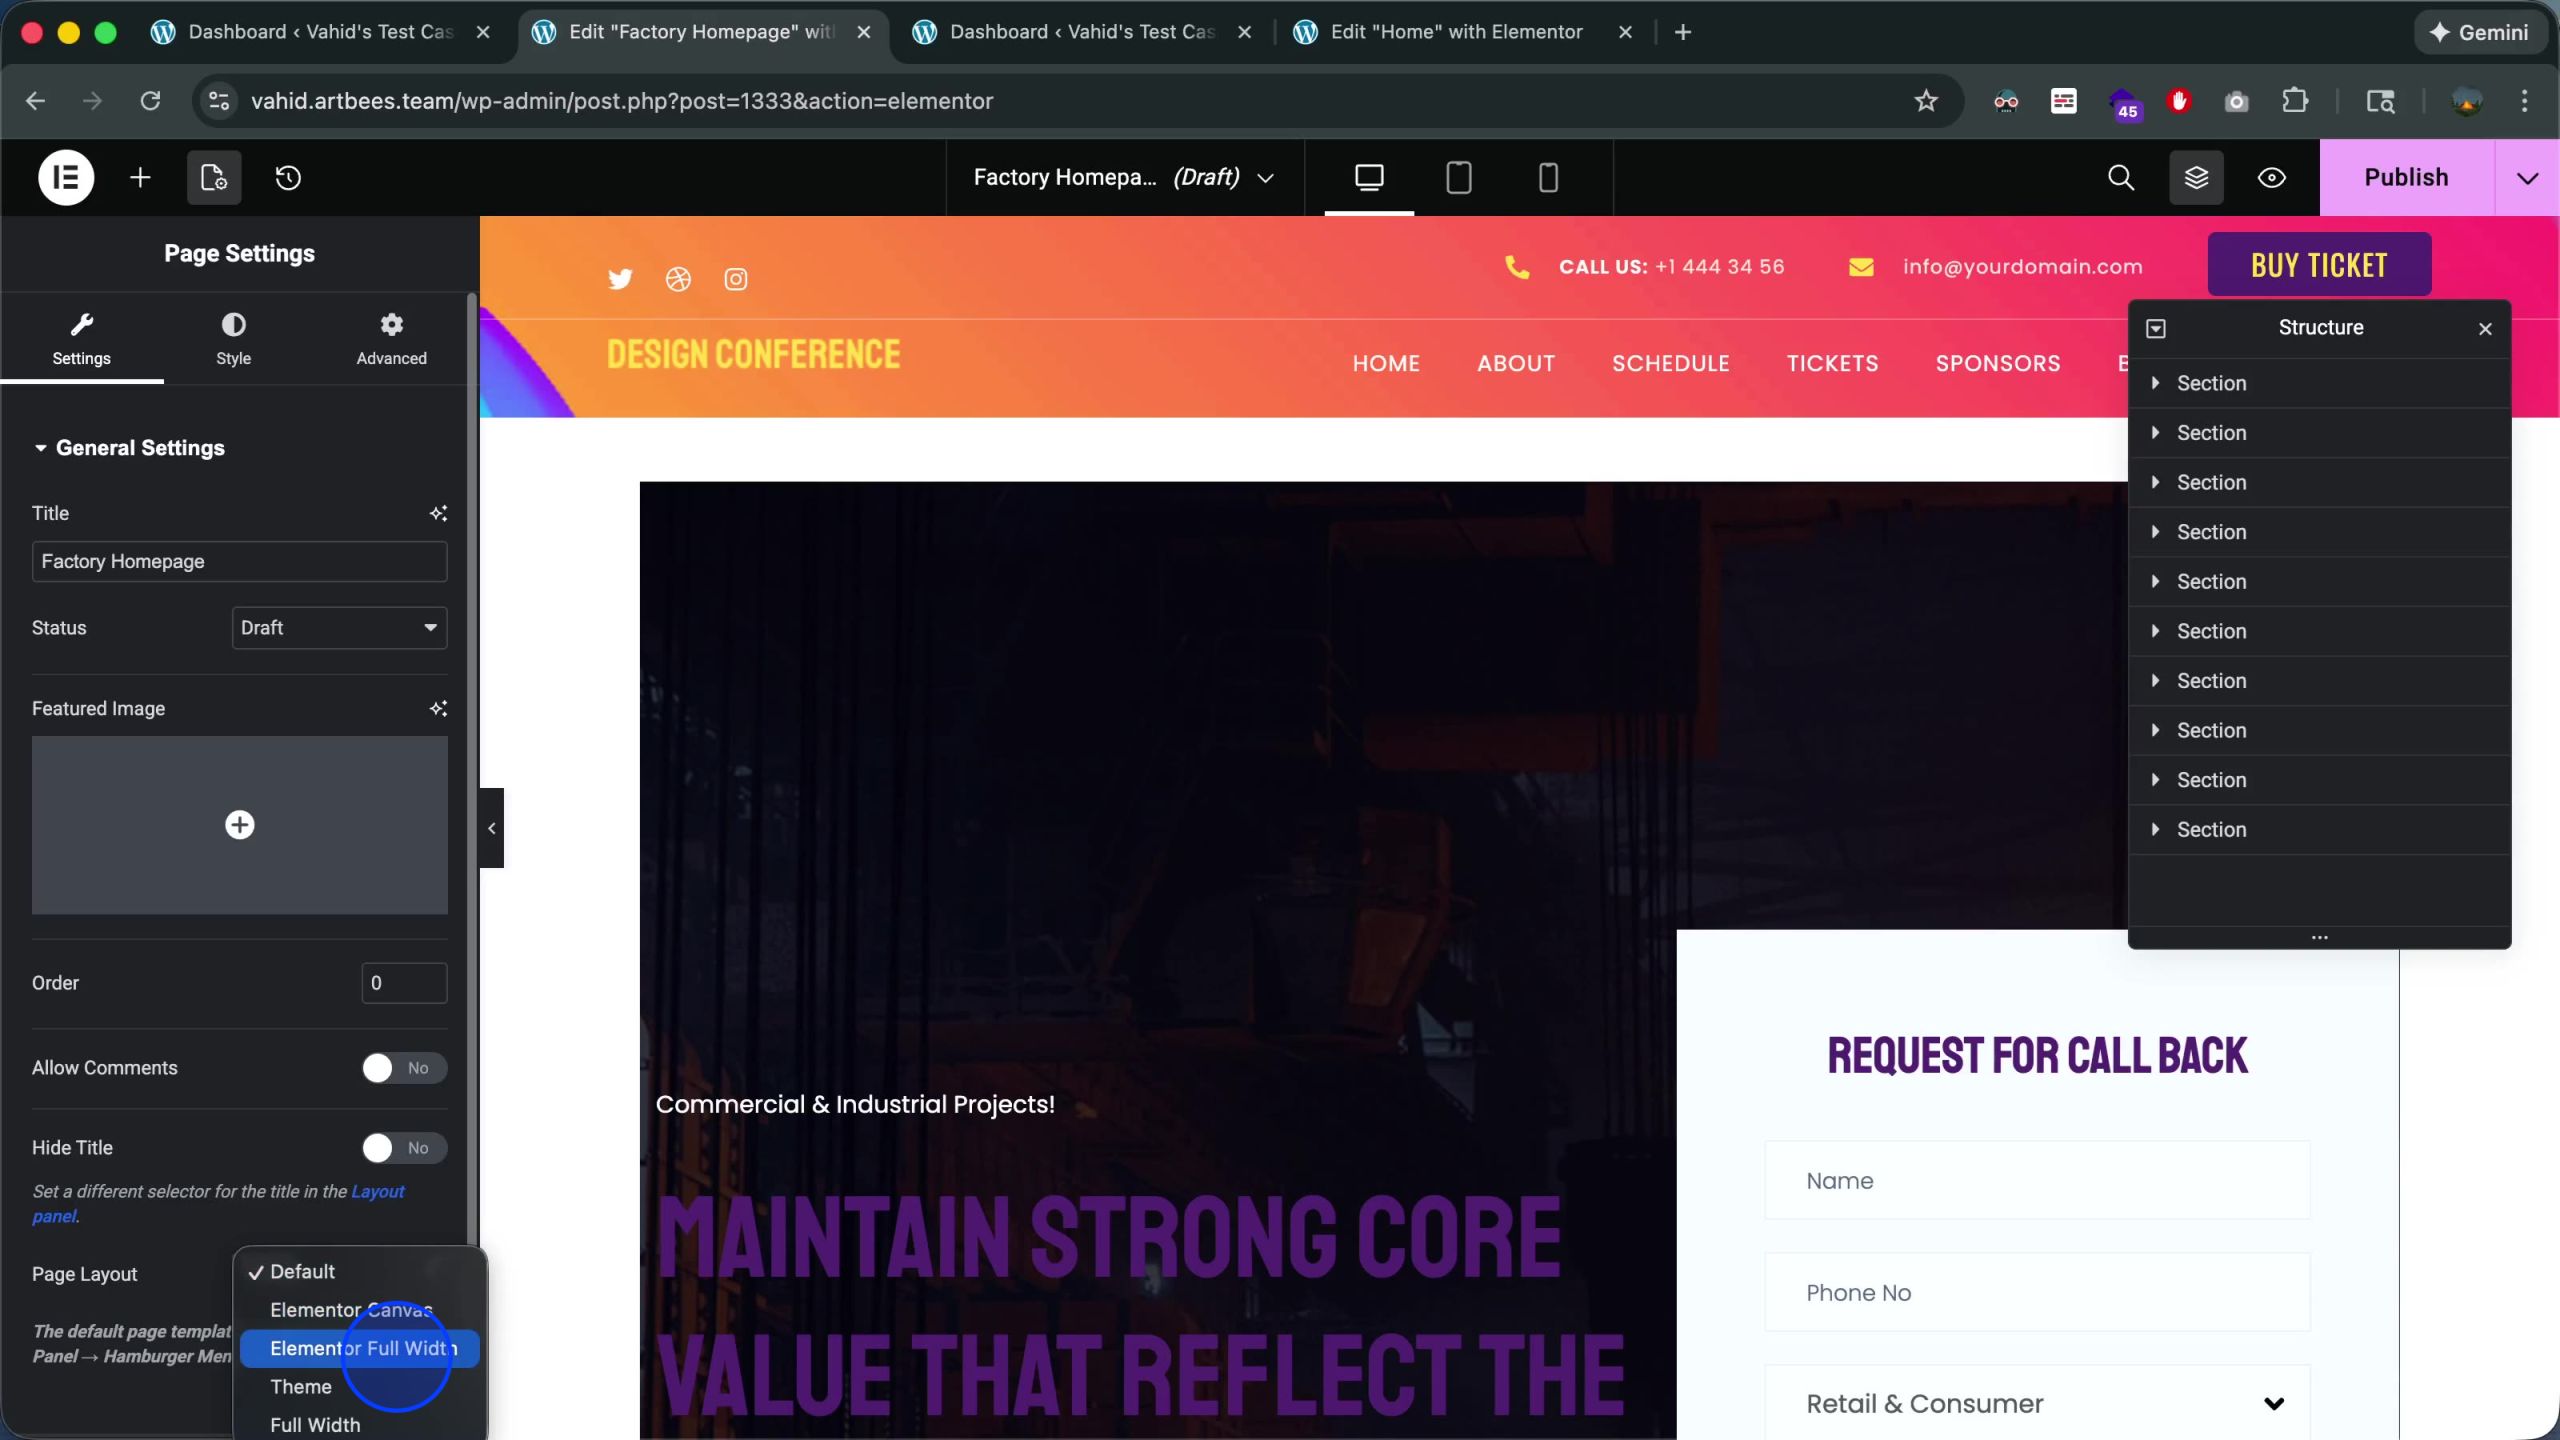Click the AI sparkle icon next to Featured Image

click(x=438, y=708)
